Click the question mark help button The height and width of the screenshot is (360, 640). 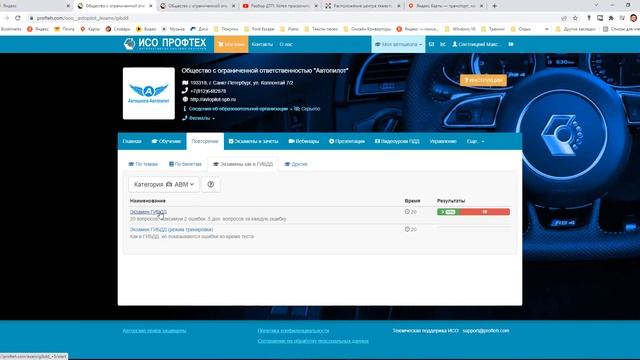point(211,184)
